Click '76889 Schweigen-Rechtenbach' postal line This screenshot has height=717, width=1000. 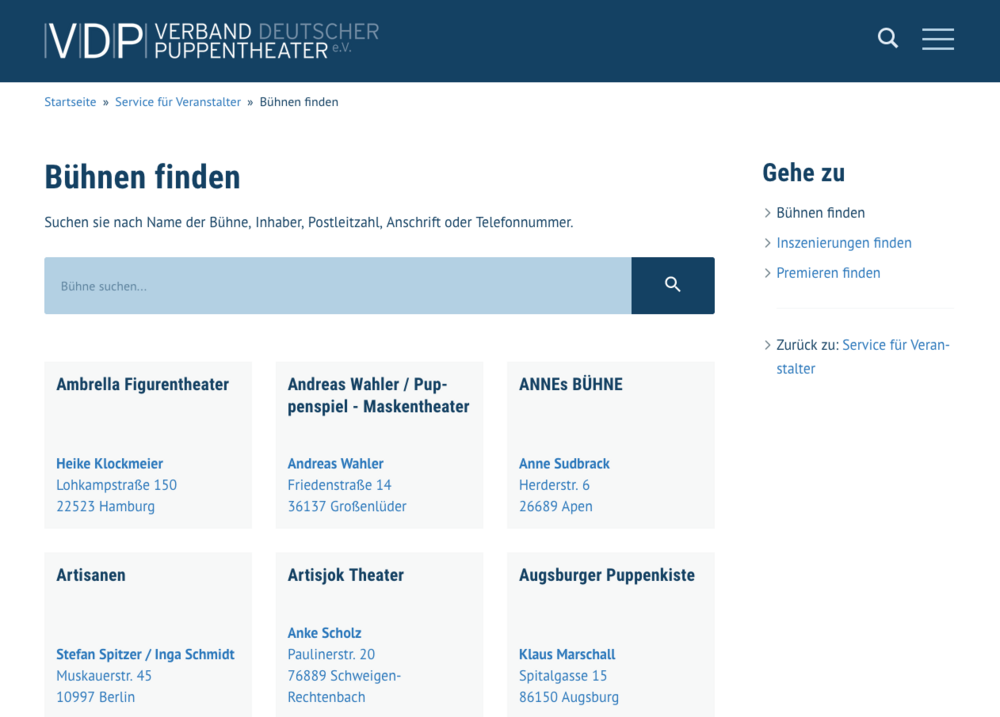[344, 686]
